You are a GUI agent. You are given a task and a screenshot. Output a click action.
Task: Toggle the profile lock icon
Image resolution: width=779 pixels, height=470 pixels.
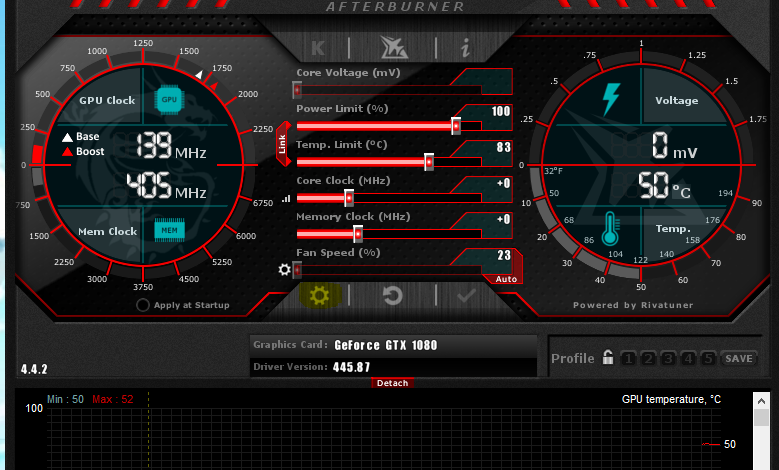[608, 357]
